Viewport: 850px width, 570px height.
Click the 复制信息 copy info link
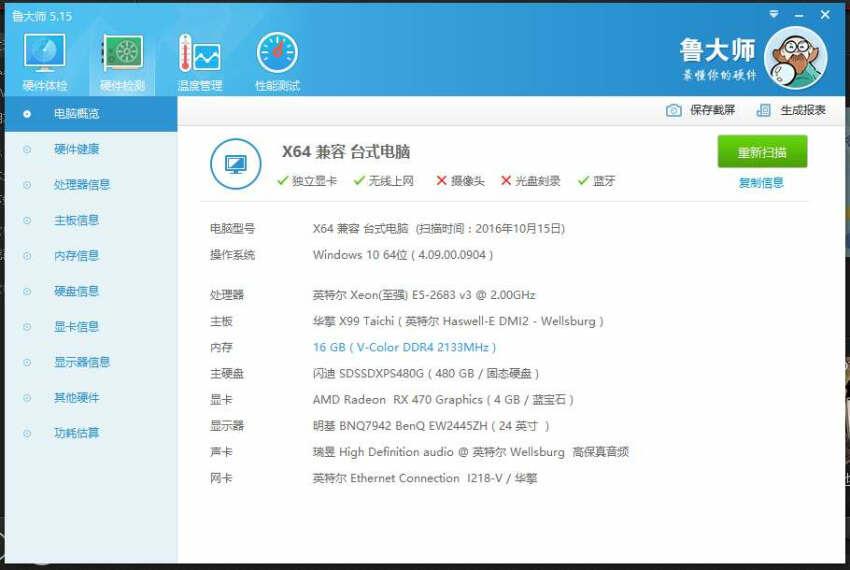(761, 183)
